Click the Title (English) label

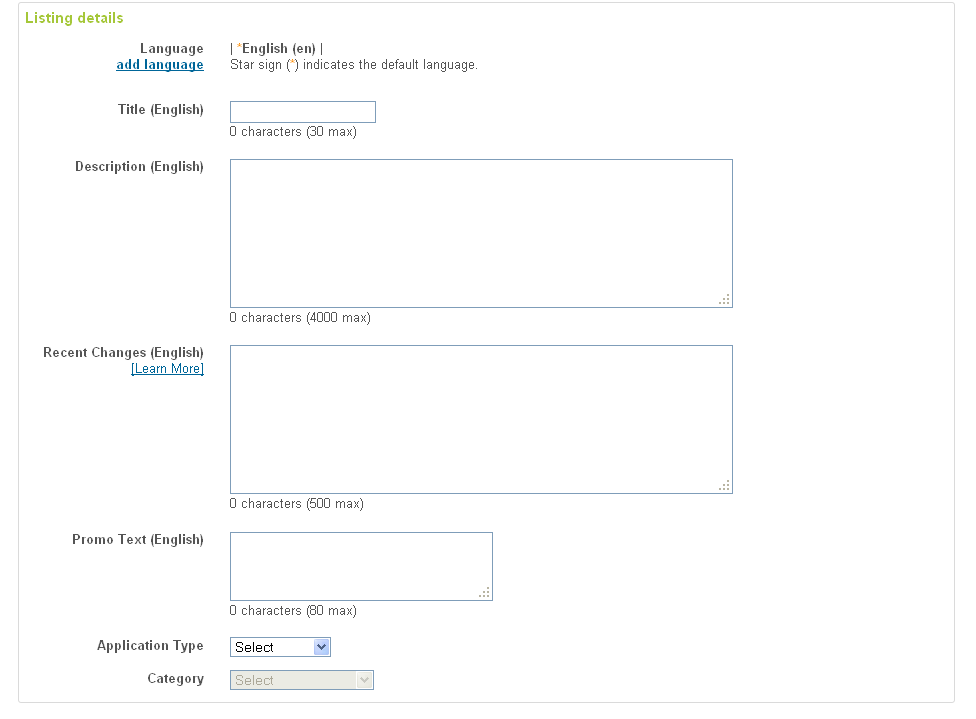tap(161, 110)
